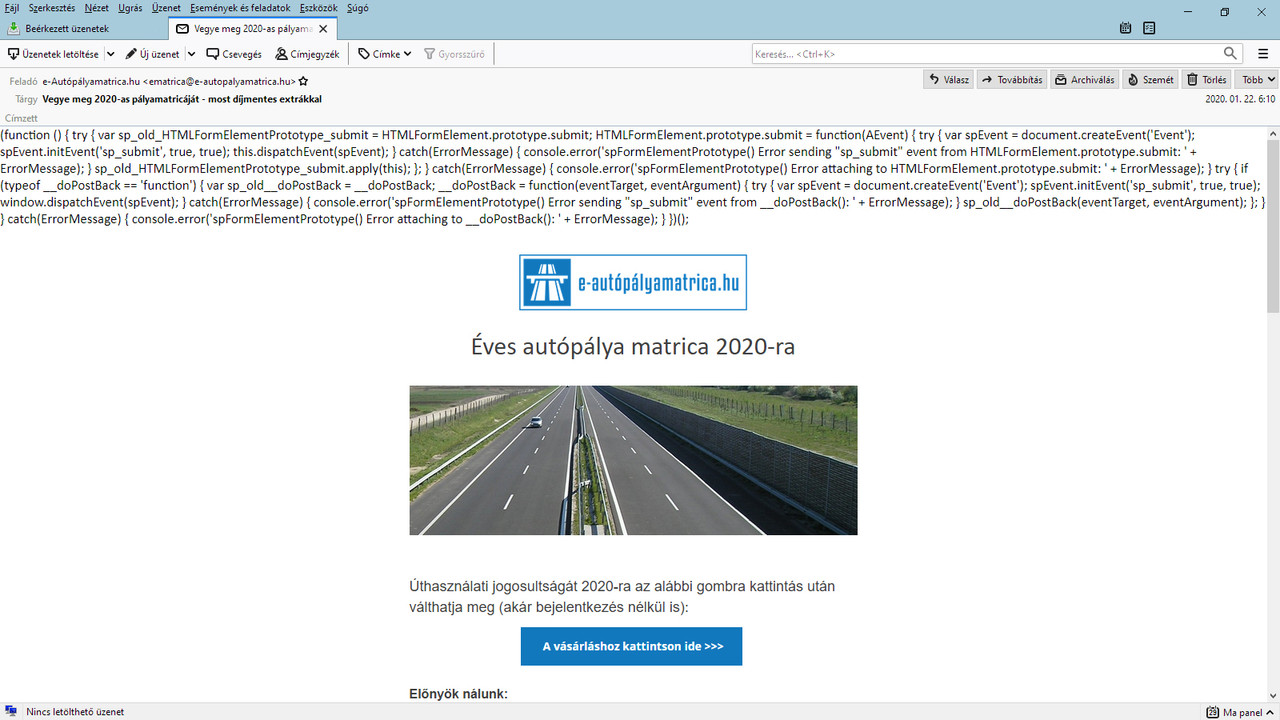Viewport: 1280px width, 720px height.
Task: Star the sender e-Autópályamatrica.hu
Action: [x=303, y=81]
